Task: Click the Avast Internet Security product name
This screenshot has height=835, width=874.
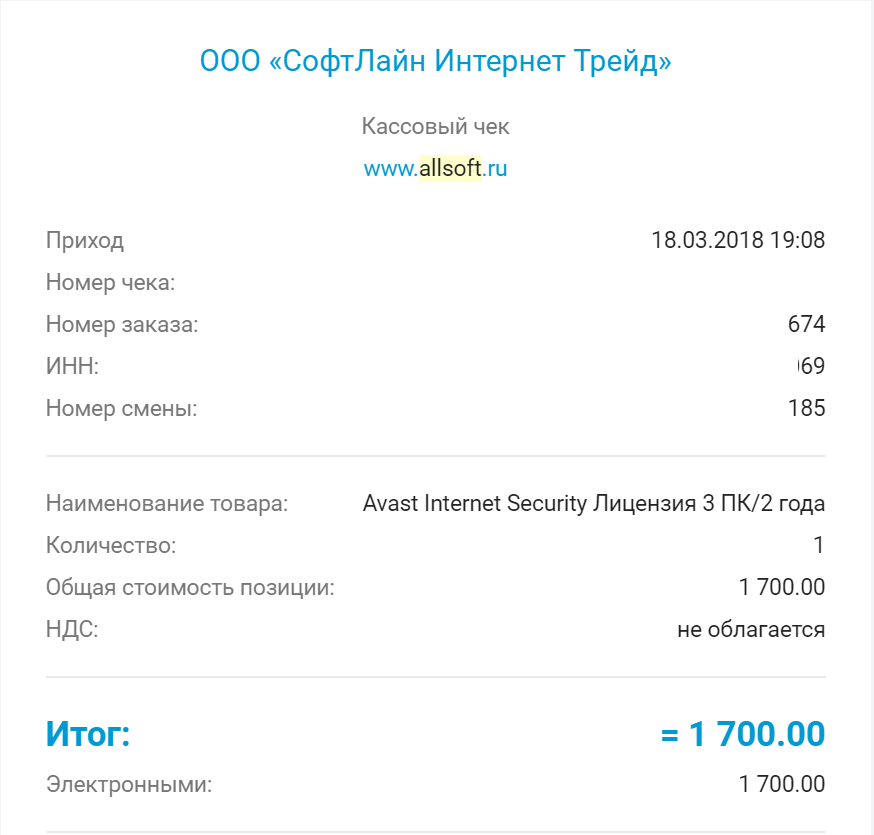Action: (x=594, y=504)
